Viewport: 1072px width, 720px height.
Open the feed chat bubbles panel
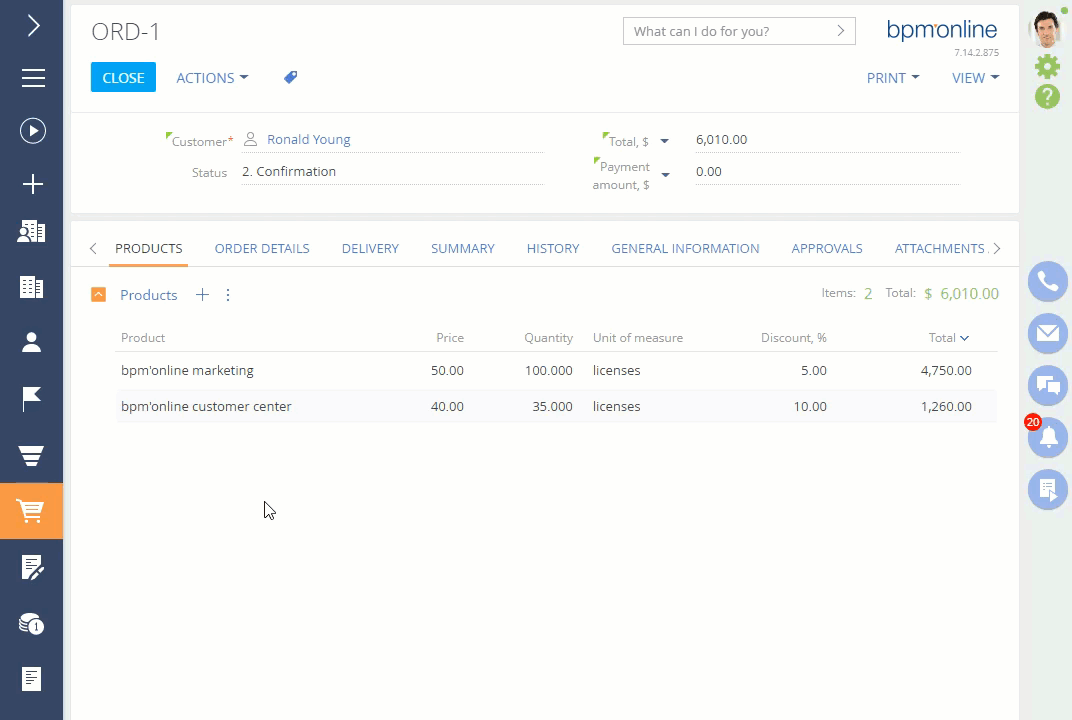1048,386
